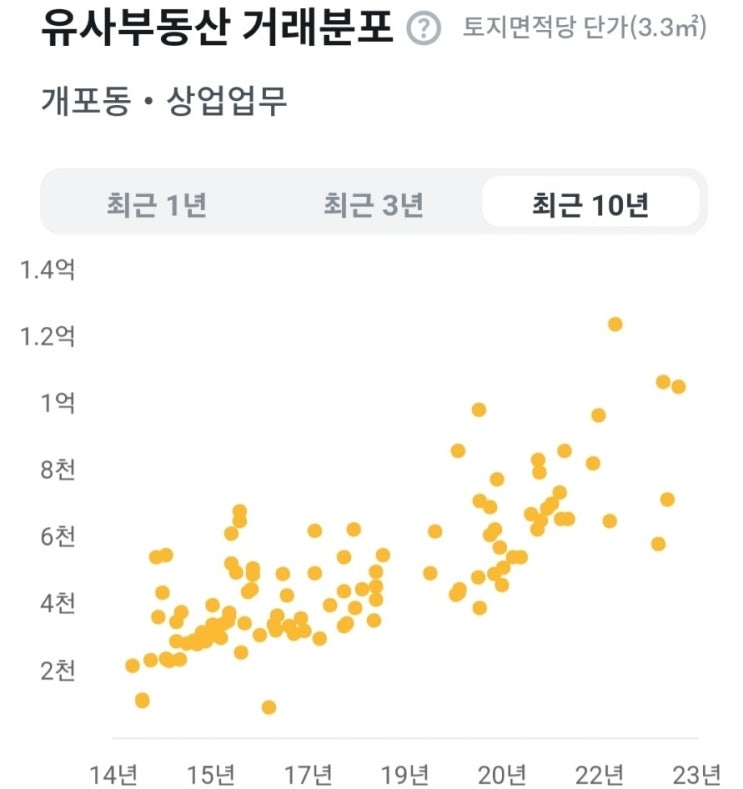The image size is (743, 789).
Task: Tap the 22년 x-axis label
Action: (x=600, y=773)
